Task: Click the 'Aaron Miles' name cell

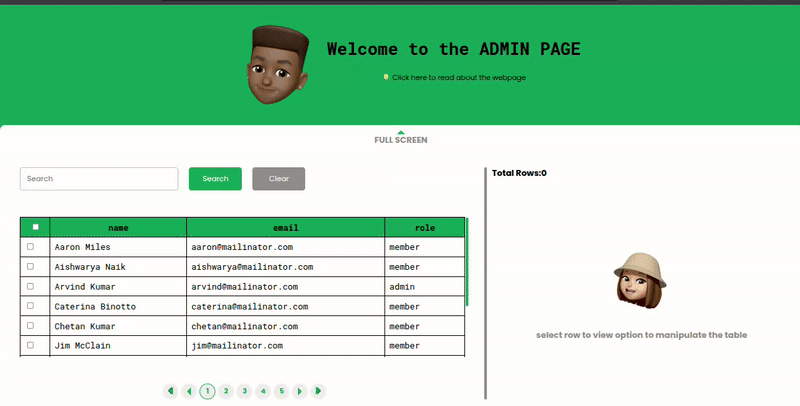Action: click(118, 247)
